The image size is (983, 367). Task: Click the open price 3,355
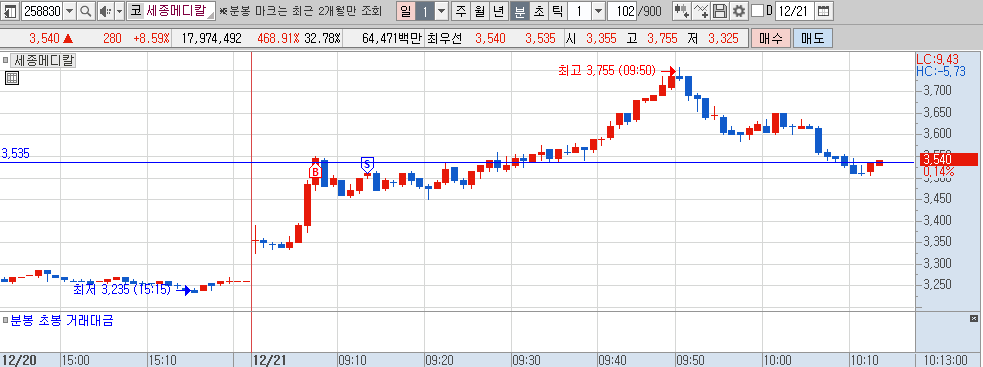601,38
